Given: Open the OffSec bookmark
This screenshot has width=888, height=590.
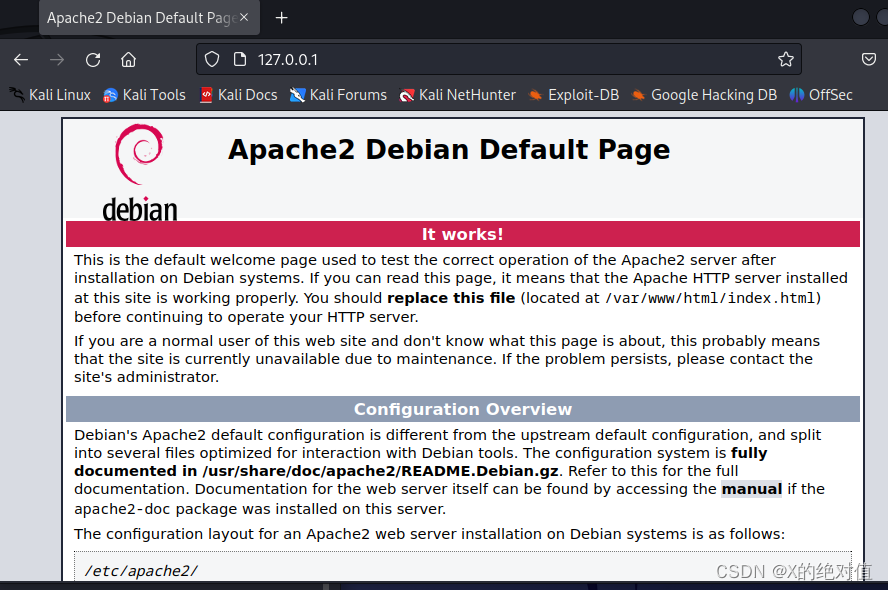Looking at the screenshot, I should (x=821, y=95).
